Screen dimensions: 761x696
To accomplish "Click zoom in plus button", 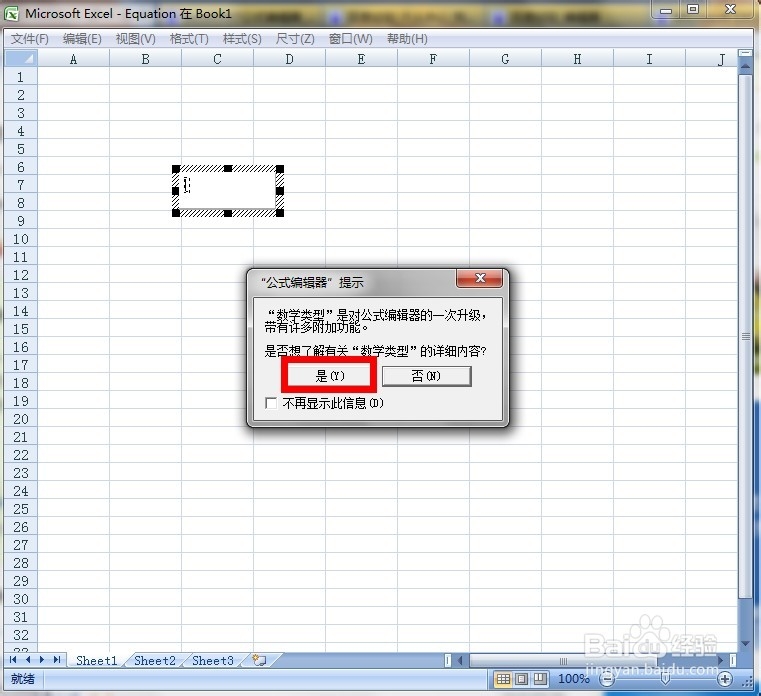I will [725, 679].
